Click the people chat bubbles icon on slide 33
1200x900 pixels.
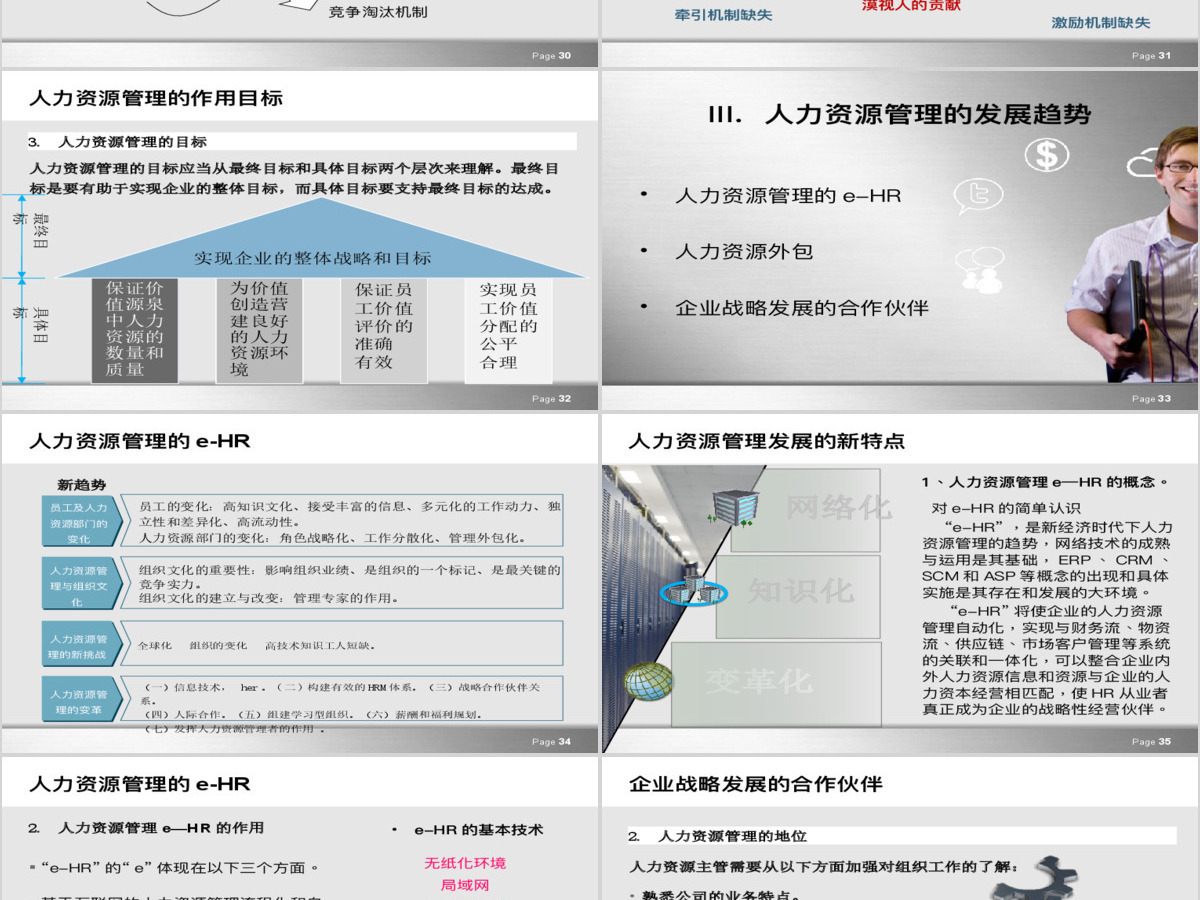(x=979, y=270)
